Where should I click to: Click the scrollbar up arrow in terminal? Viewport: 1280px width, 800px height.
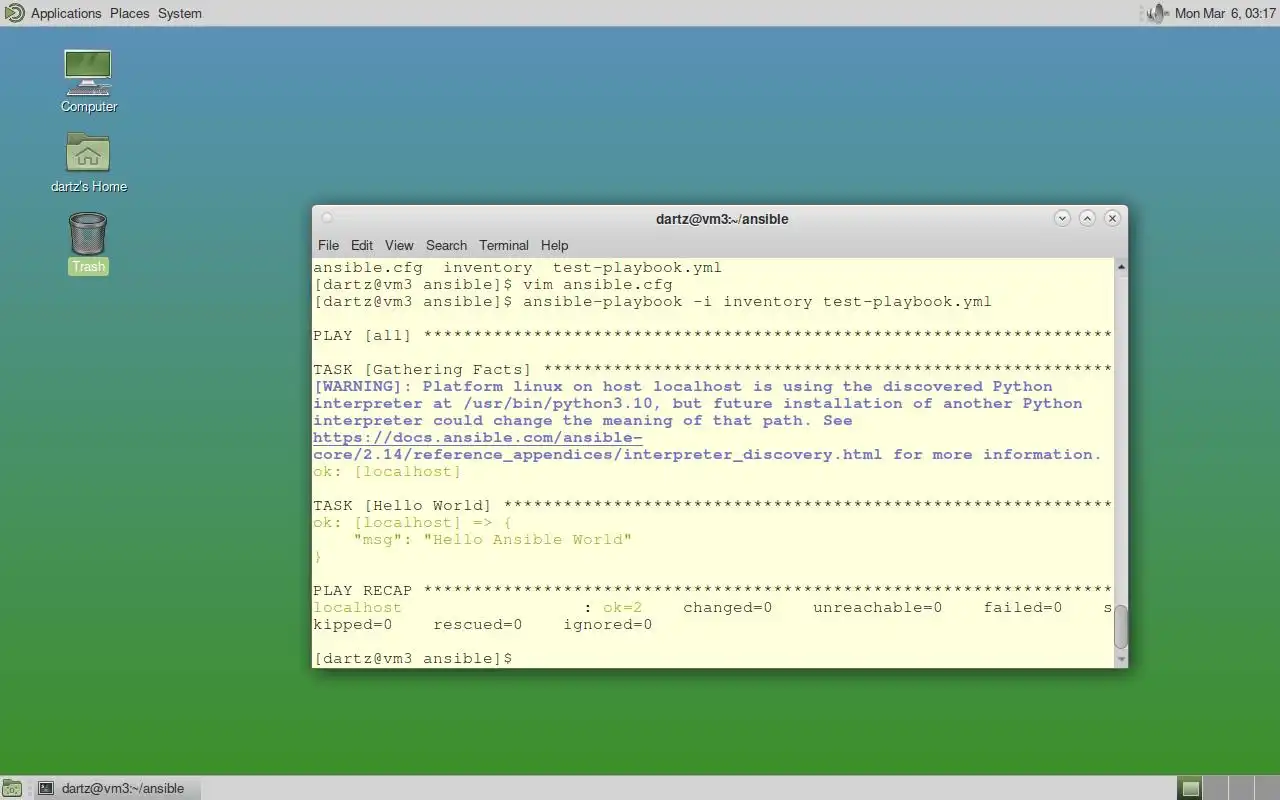(1121, 266)
